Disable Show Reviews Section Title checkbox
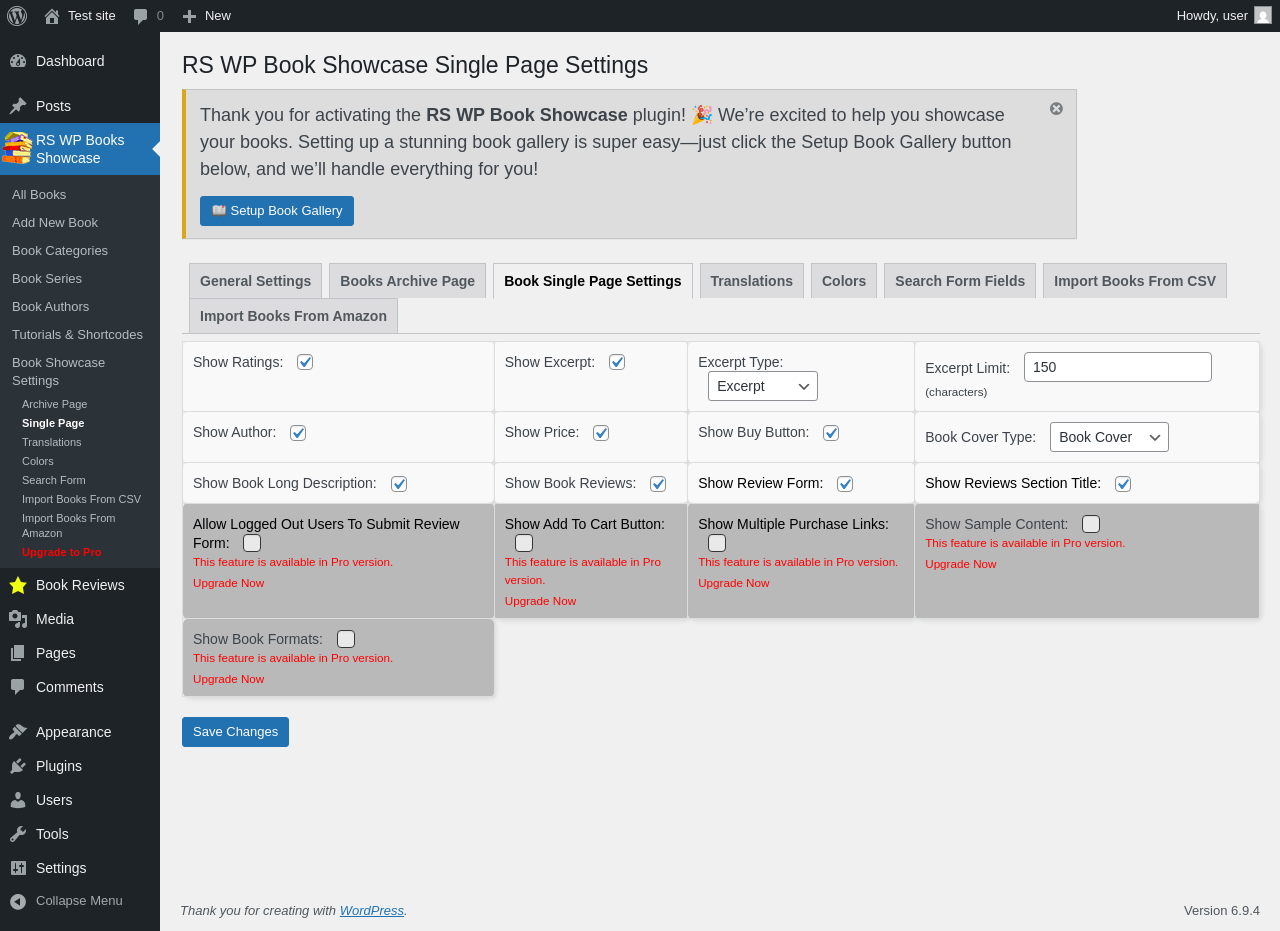1280x931 pixels. pyautogui.click(x=1123, y=484)
